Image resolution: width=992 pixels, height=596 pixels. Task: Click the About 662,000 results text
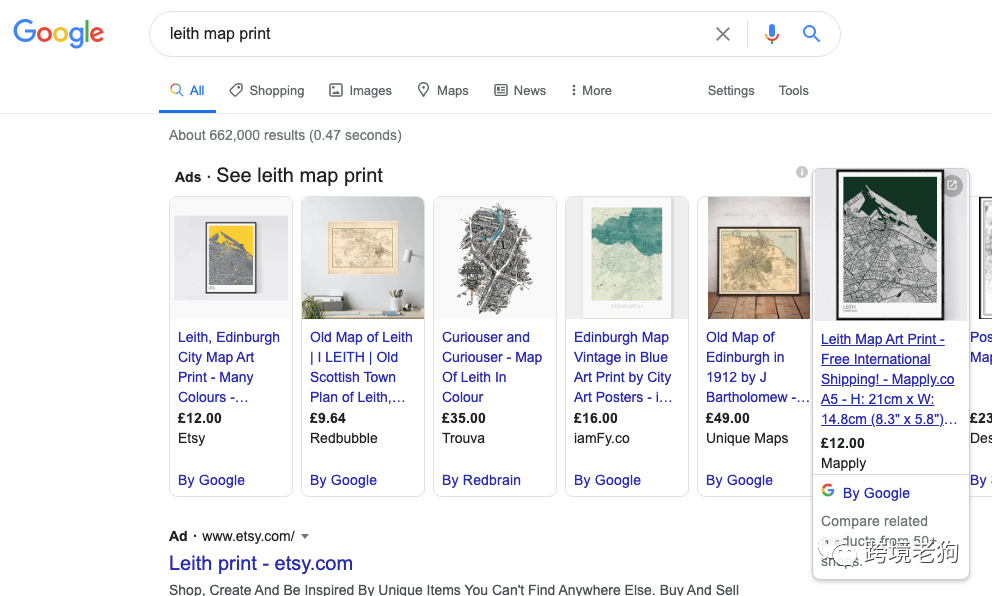tap(285, 135)
